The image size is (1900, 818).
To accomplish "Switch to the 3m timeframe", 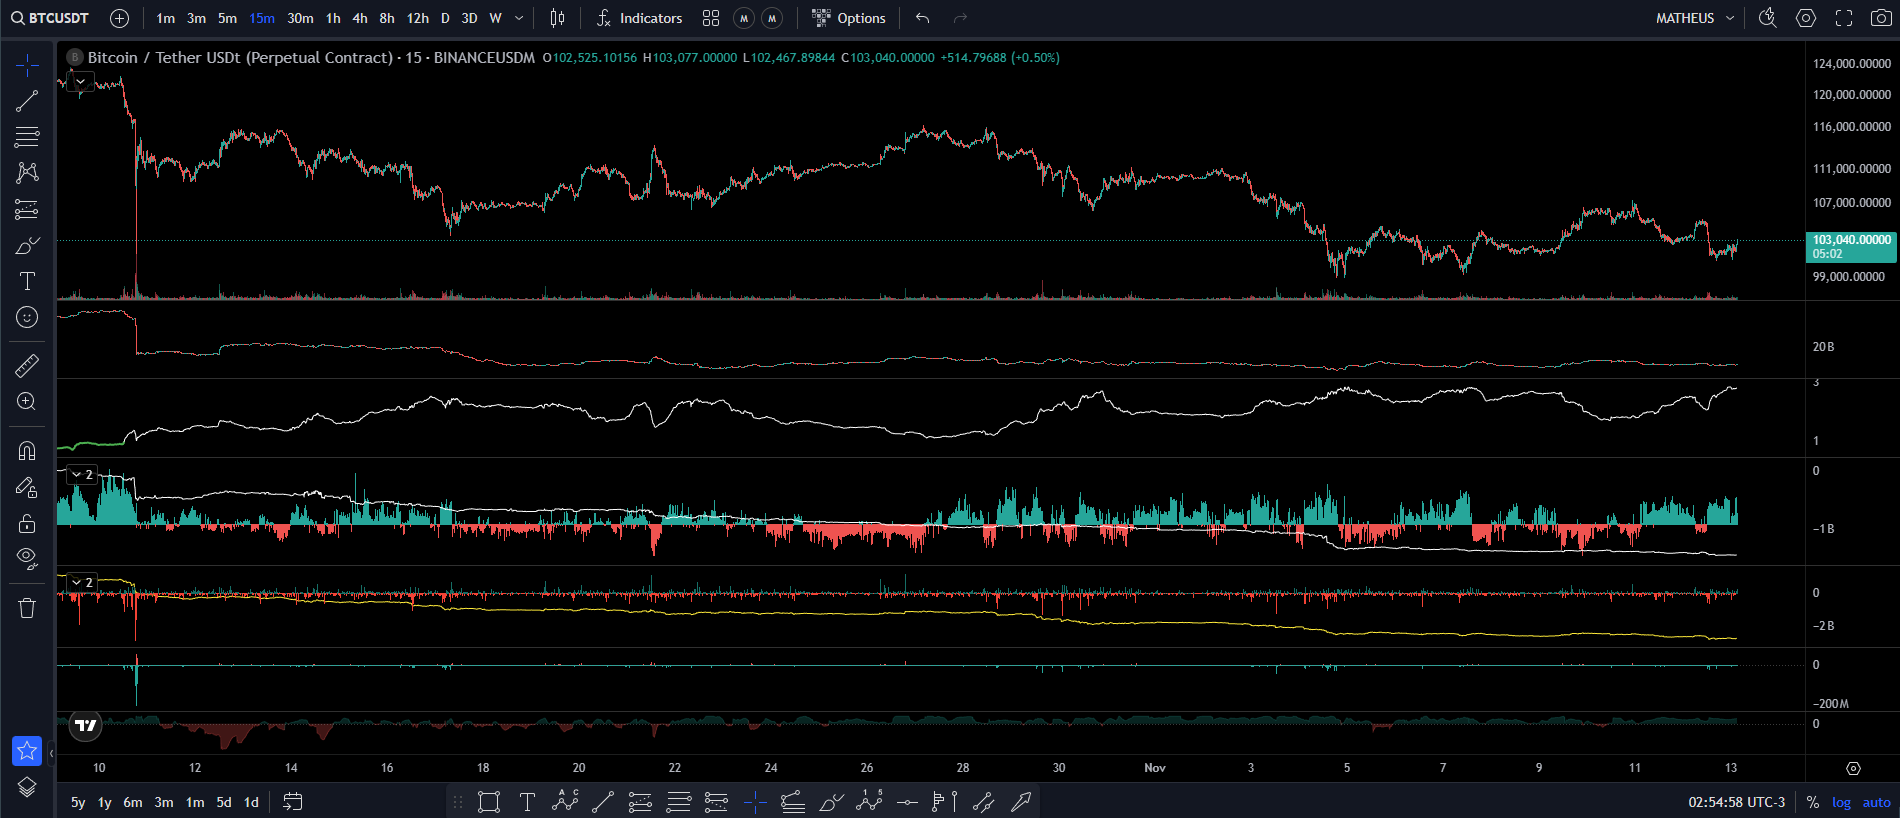I will pyautogui.click(x=197, y=18).
